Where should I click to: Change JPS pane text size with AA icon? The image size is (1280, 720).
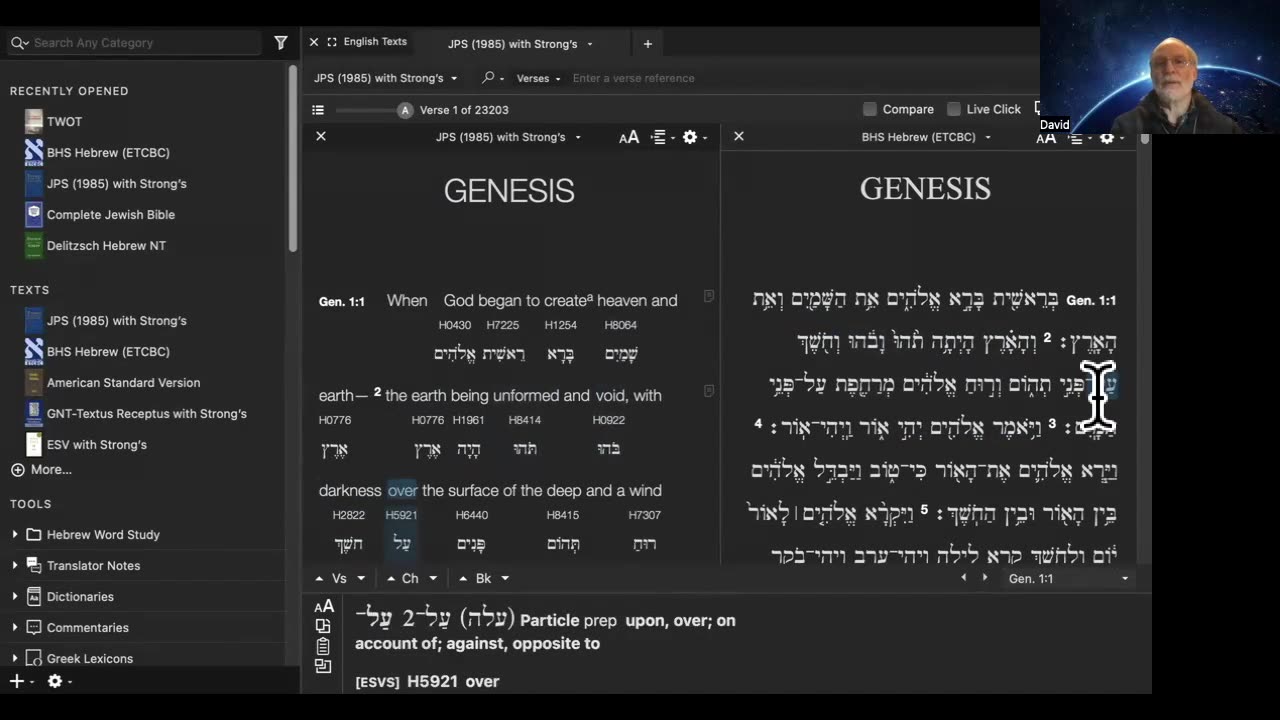(629, 137)
